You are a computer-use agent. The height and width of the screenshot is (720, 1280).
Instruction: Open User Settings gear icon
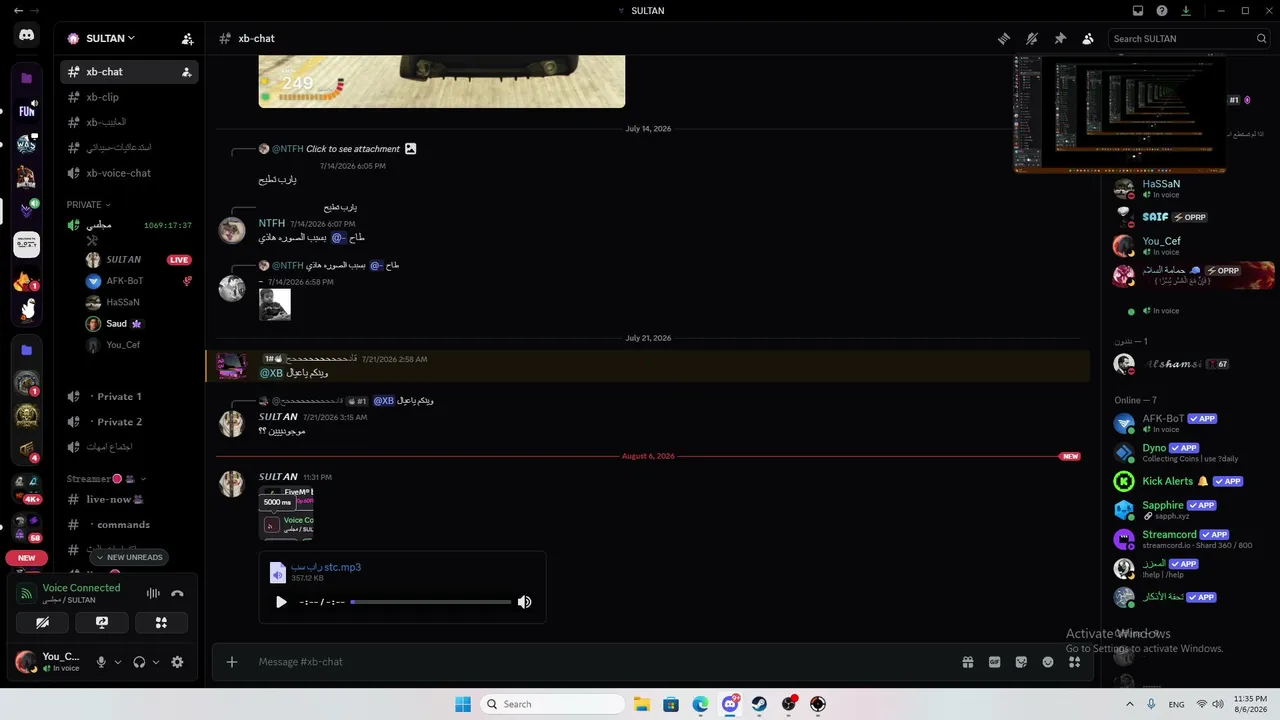pyautogui.click(x=177, y=662)
